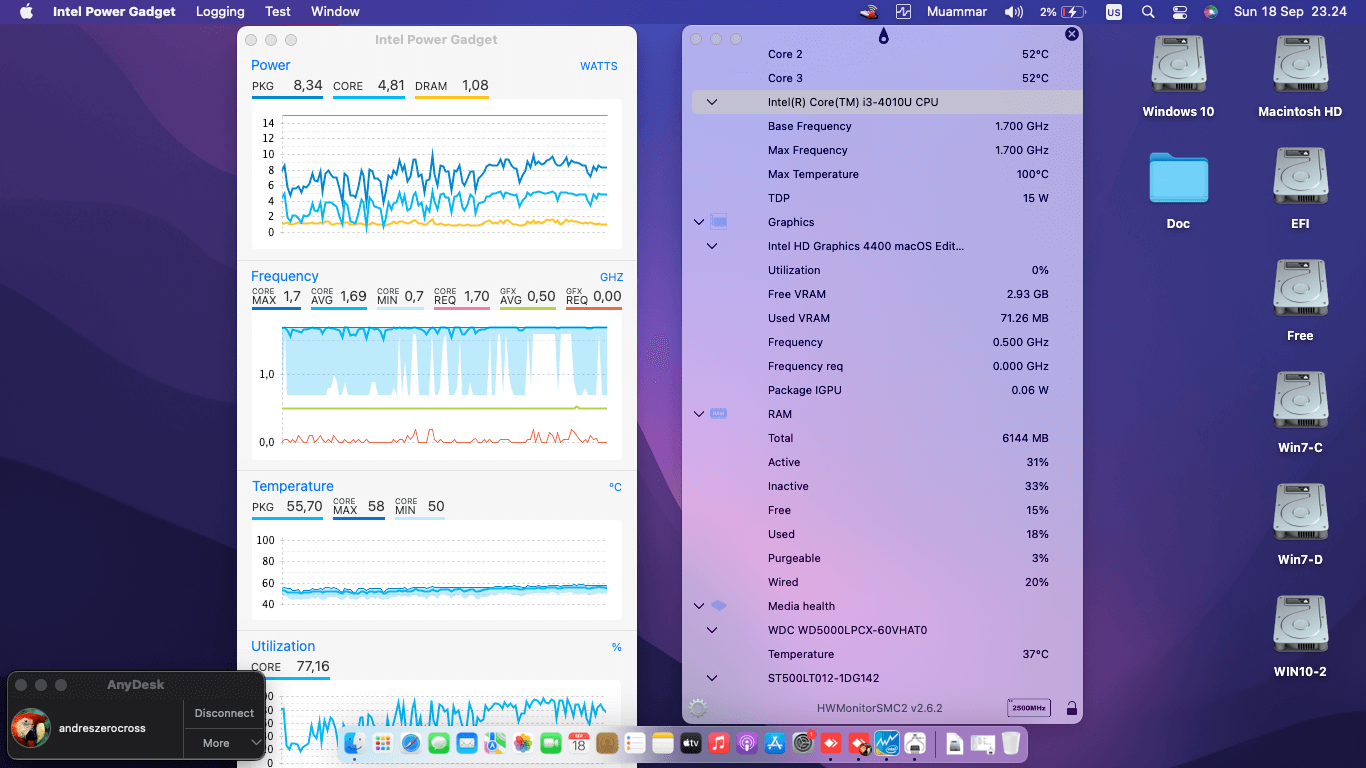Click the Frequency section heading
Screen dimensions: 1366x768
(x=285, y=276)
